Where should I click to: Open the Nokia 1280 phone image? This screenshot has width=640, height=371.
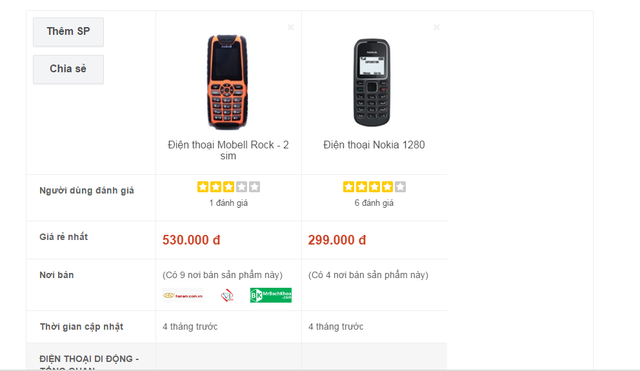(372, 82)
